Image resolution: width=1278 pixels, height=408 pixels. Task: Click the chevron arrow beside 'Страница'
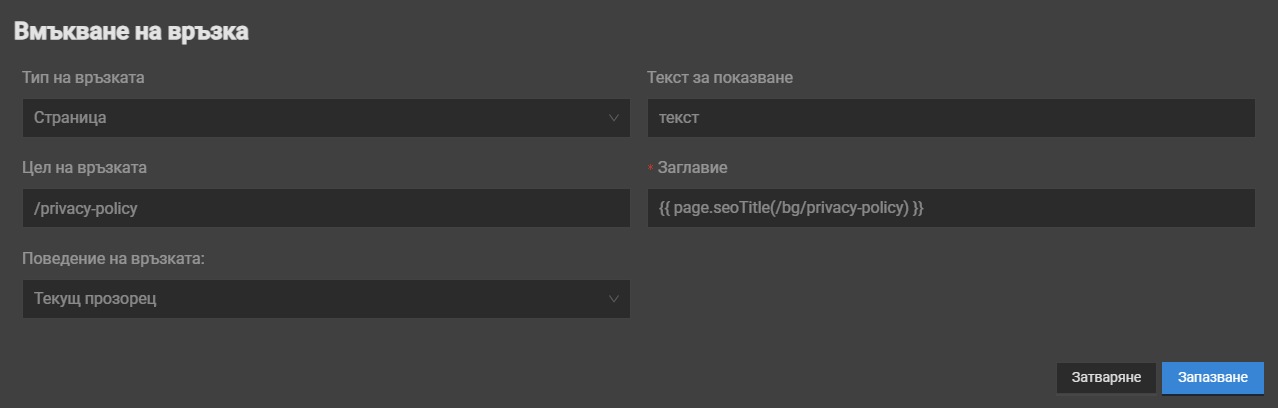click(613, 118)
